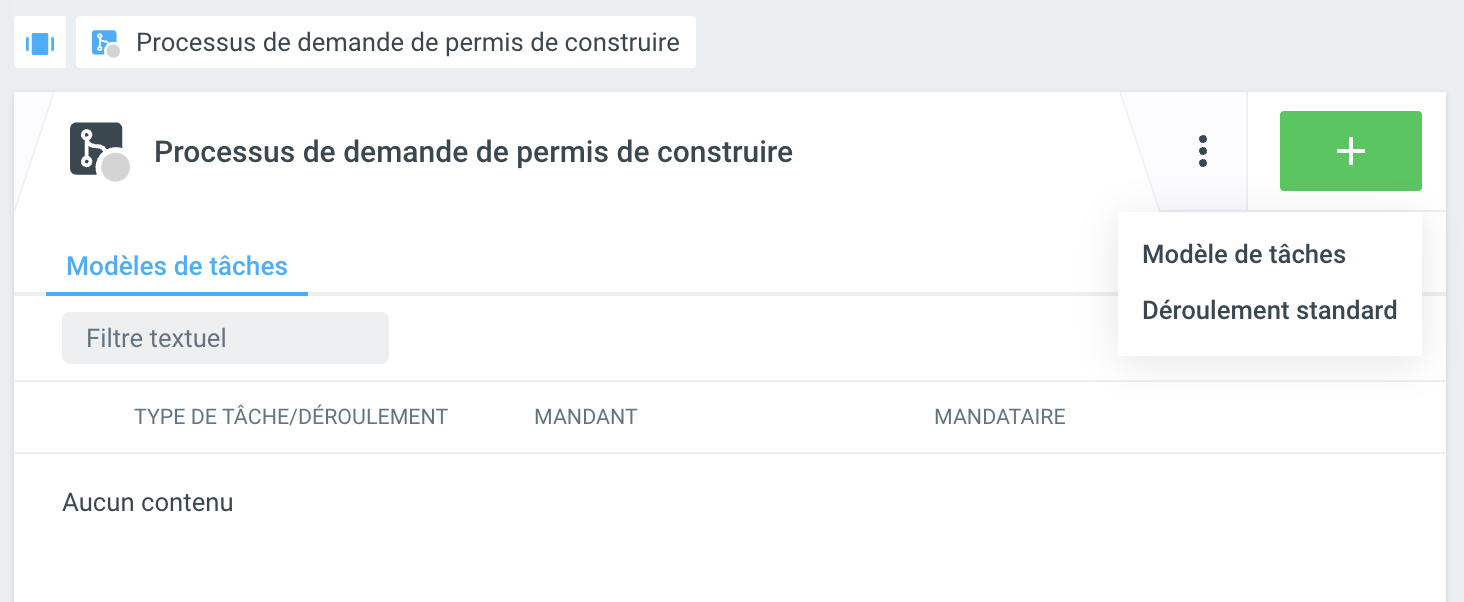Open the three-dot more options menu
The image size is (1464, 602).
(x=1203, y=151)
